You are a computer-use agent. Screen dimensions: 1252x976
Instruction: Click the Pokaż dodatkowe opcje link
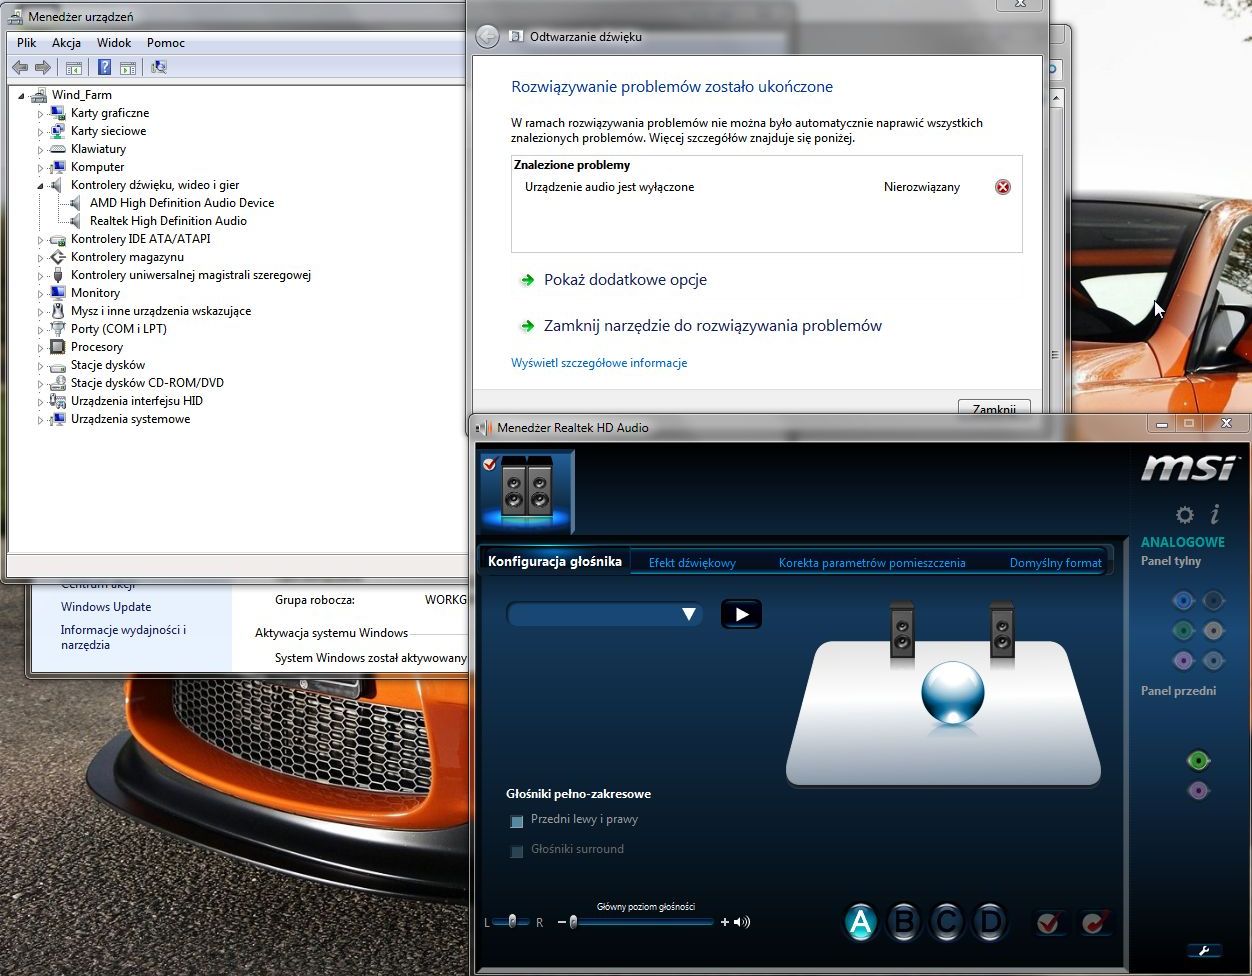pos(625,280)
